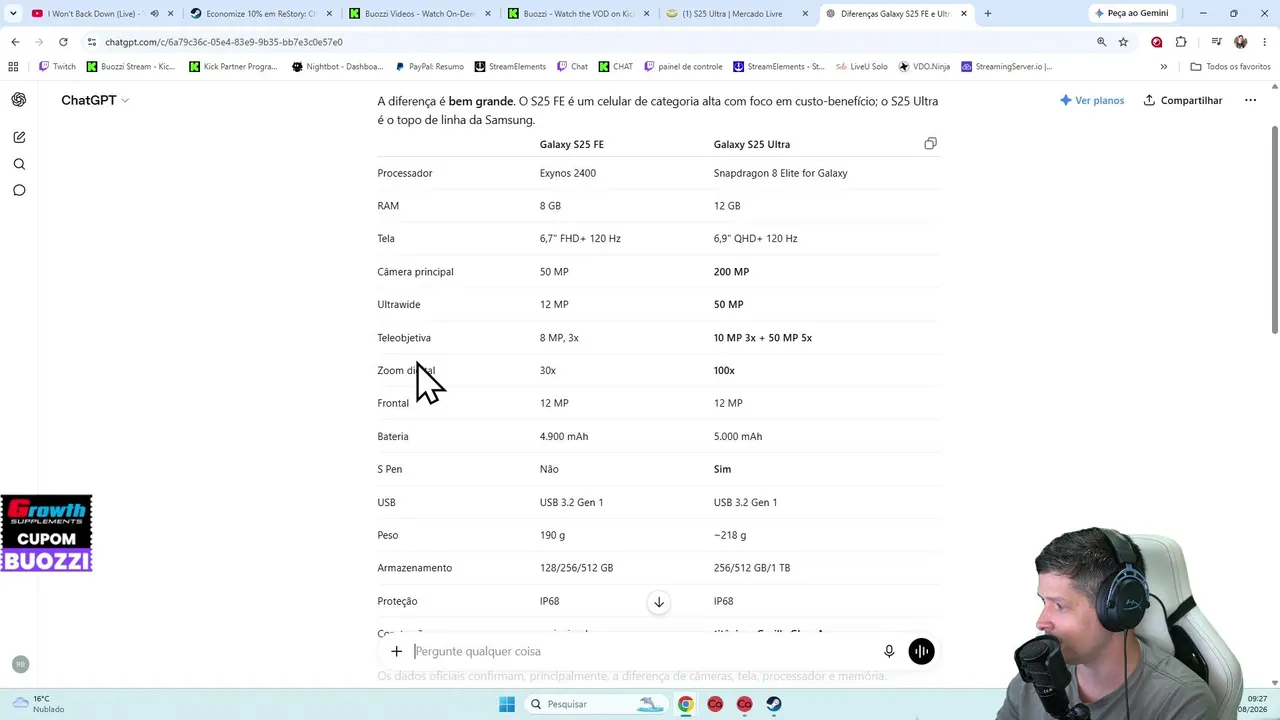Open Chrome from the taskbar

coord(685,704)
